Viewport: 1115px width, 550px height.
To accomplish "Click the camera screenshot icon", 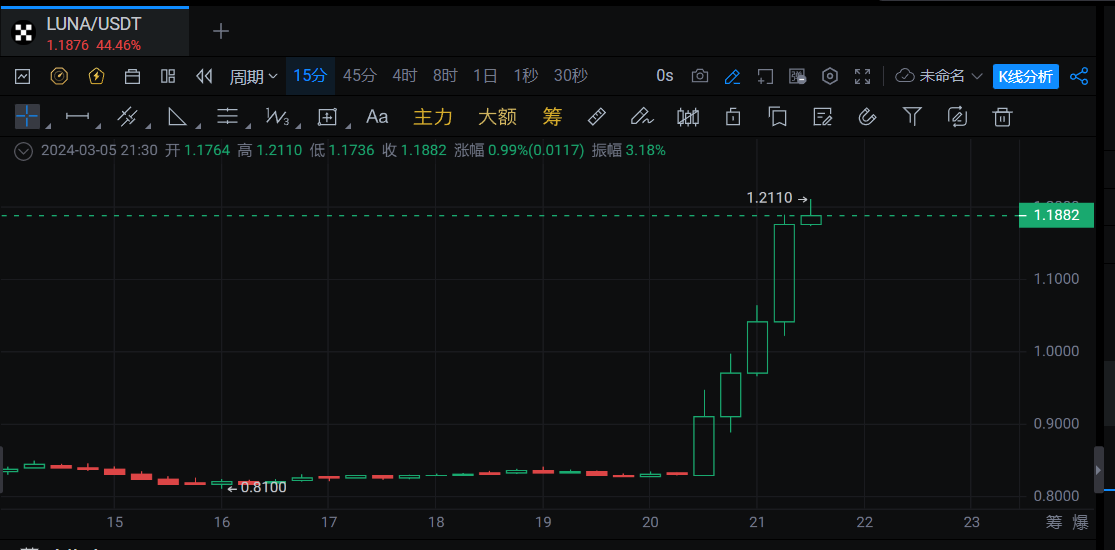I will click(x=700, y=76).
